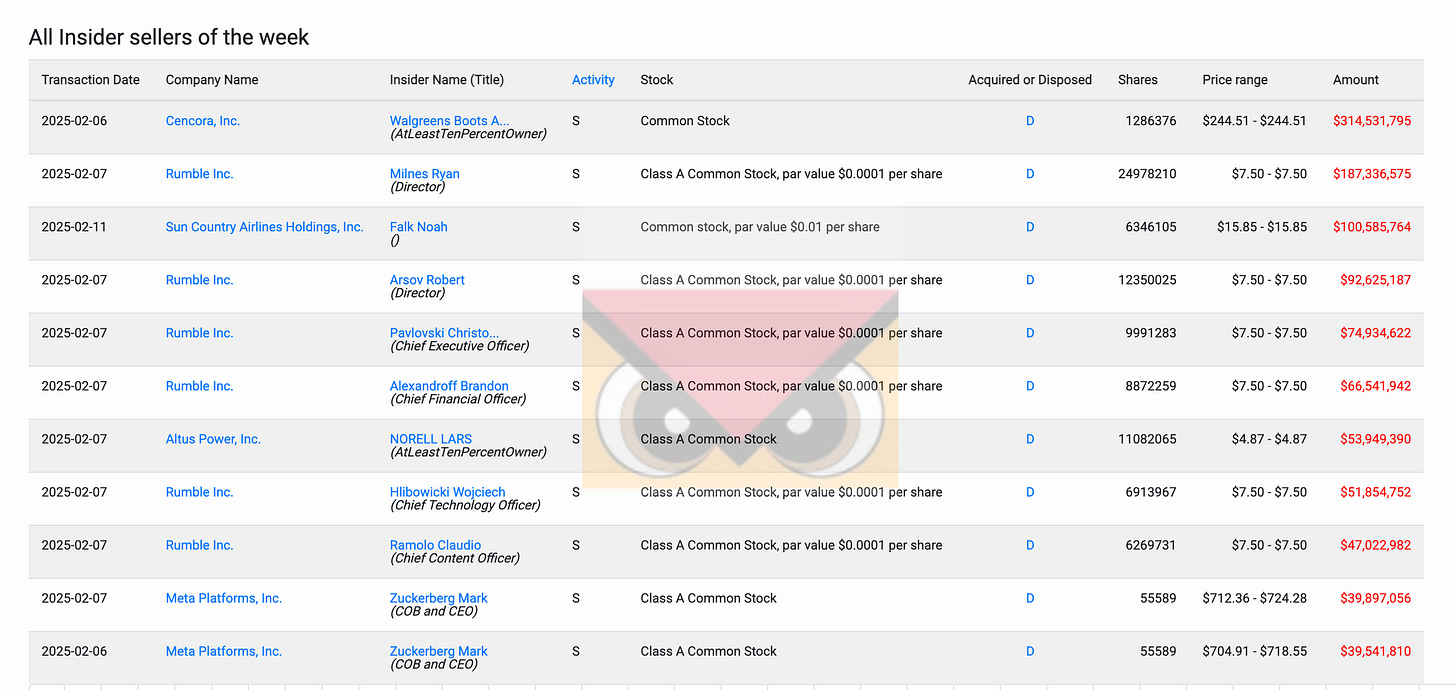Open the Altus Power, Inc. company link
The height and width of the screenshot is (690, 1456).
pyautogui.click(x=213, y=439)
